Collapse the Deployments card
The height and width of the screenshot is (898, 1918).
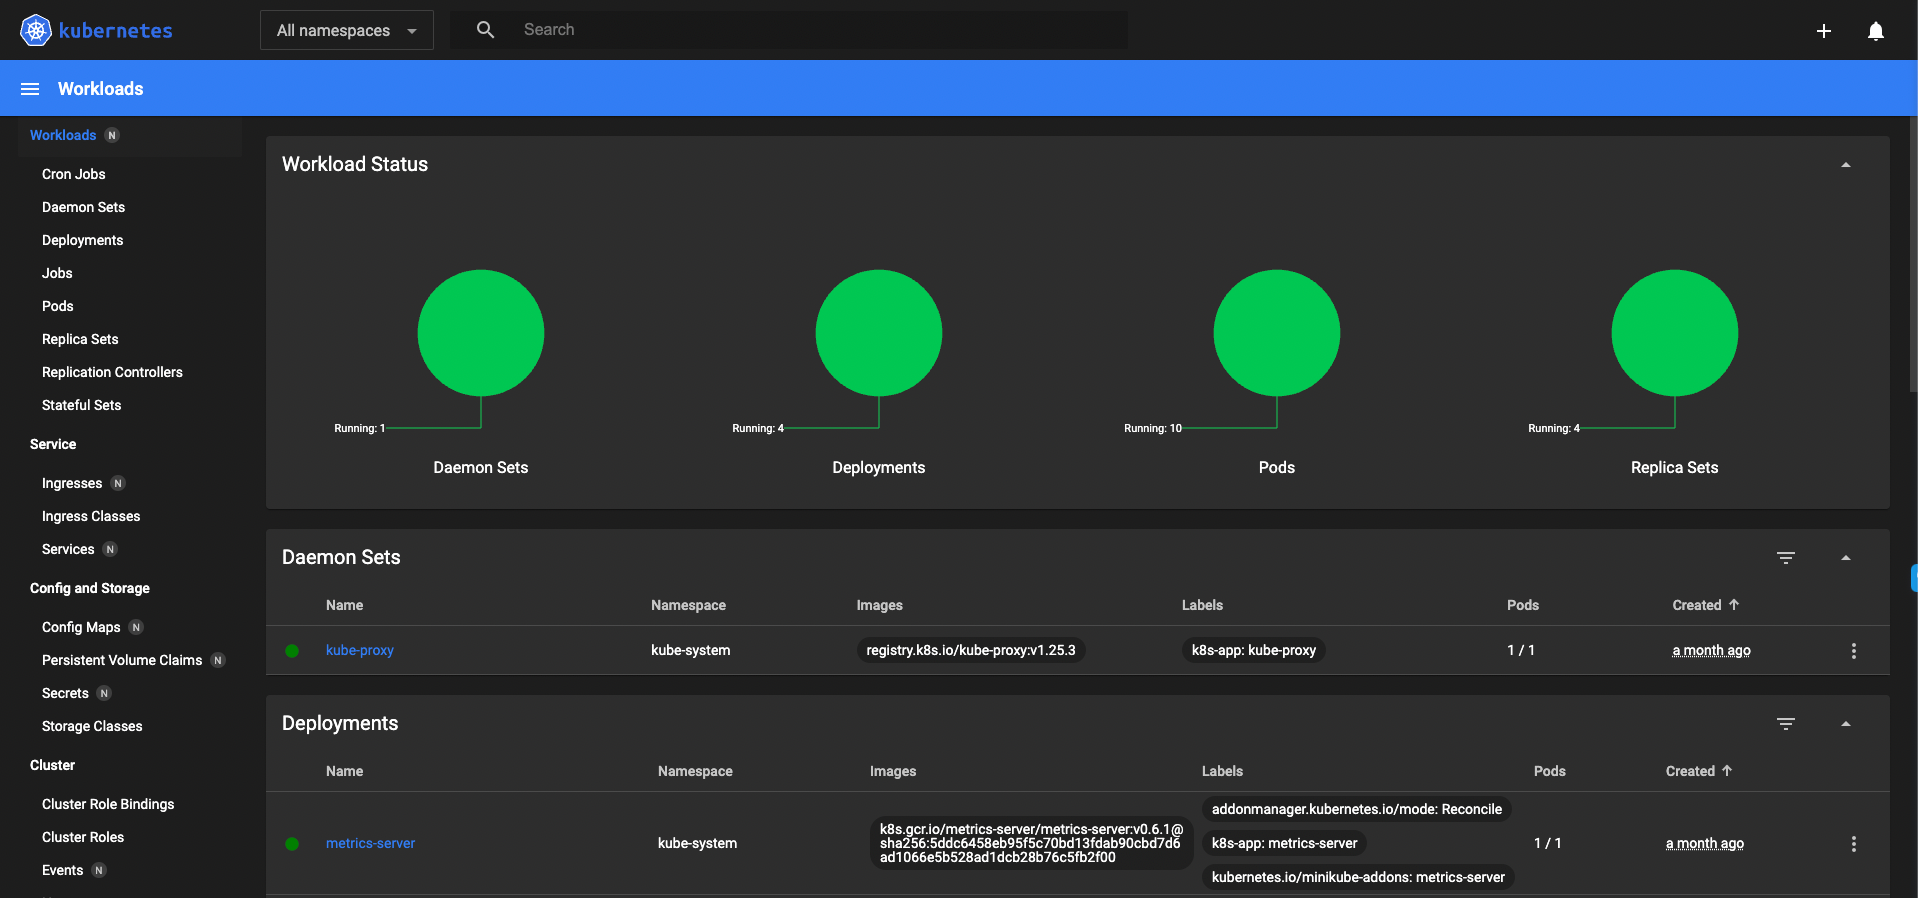point(1846,724)
